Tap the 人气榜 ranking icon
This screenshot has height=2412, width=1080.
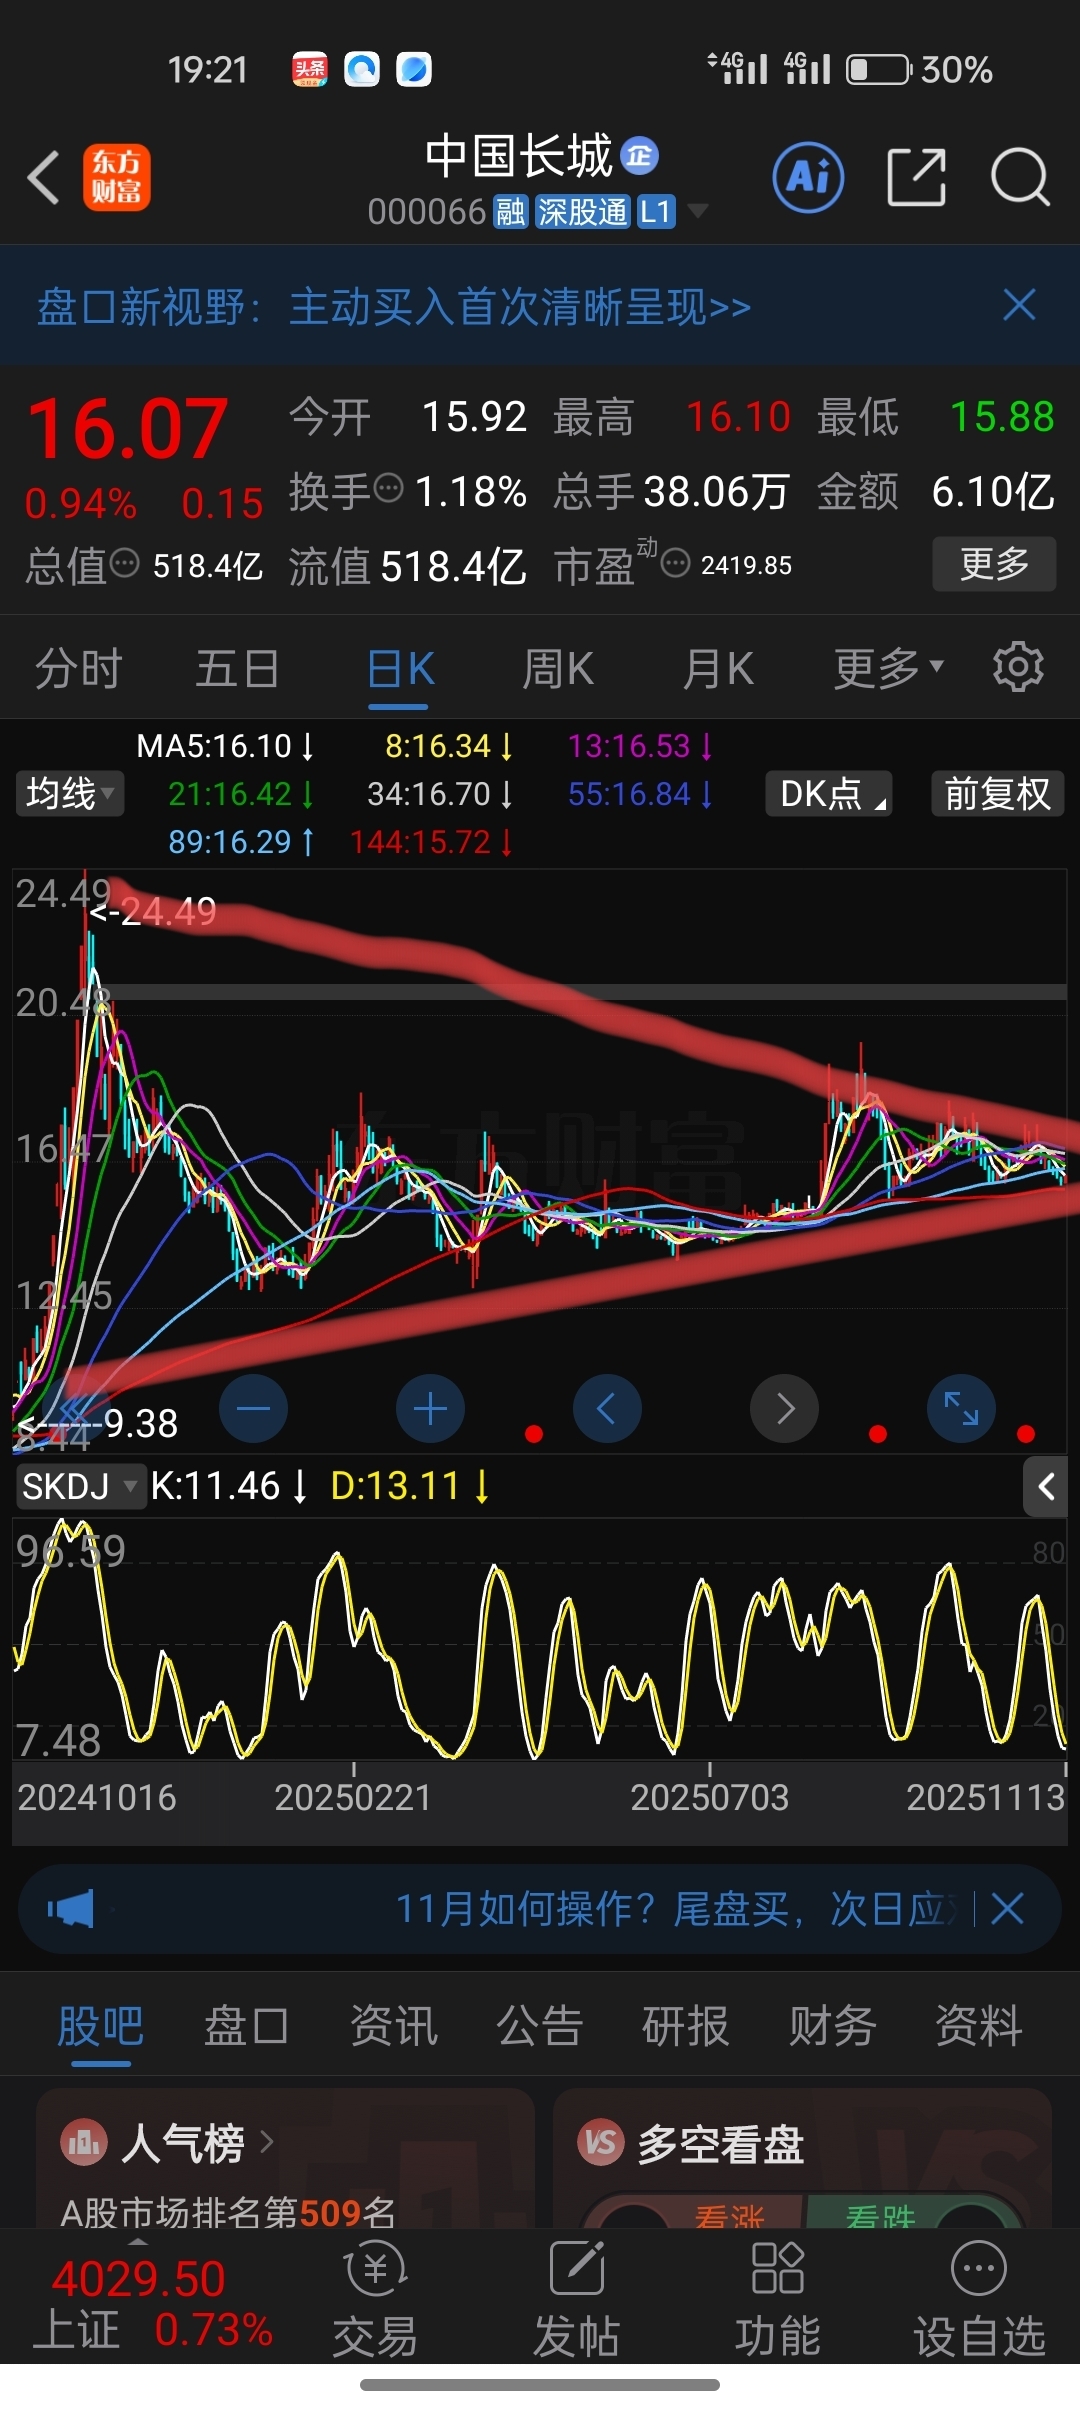pyautogui.click(x=84, y=2143)
